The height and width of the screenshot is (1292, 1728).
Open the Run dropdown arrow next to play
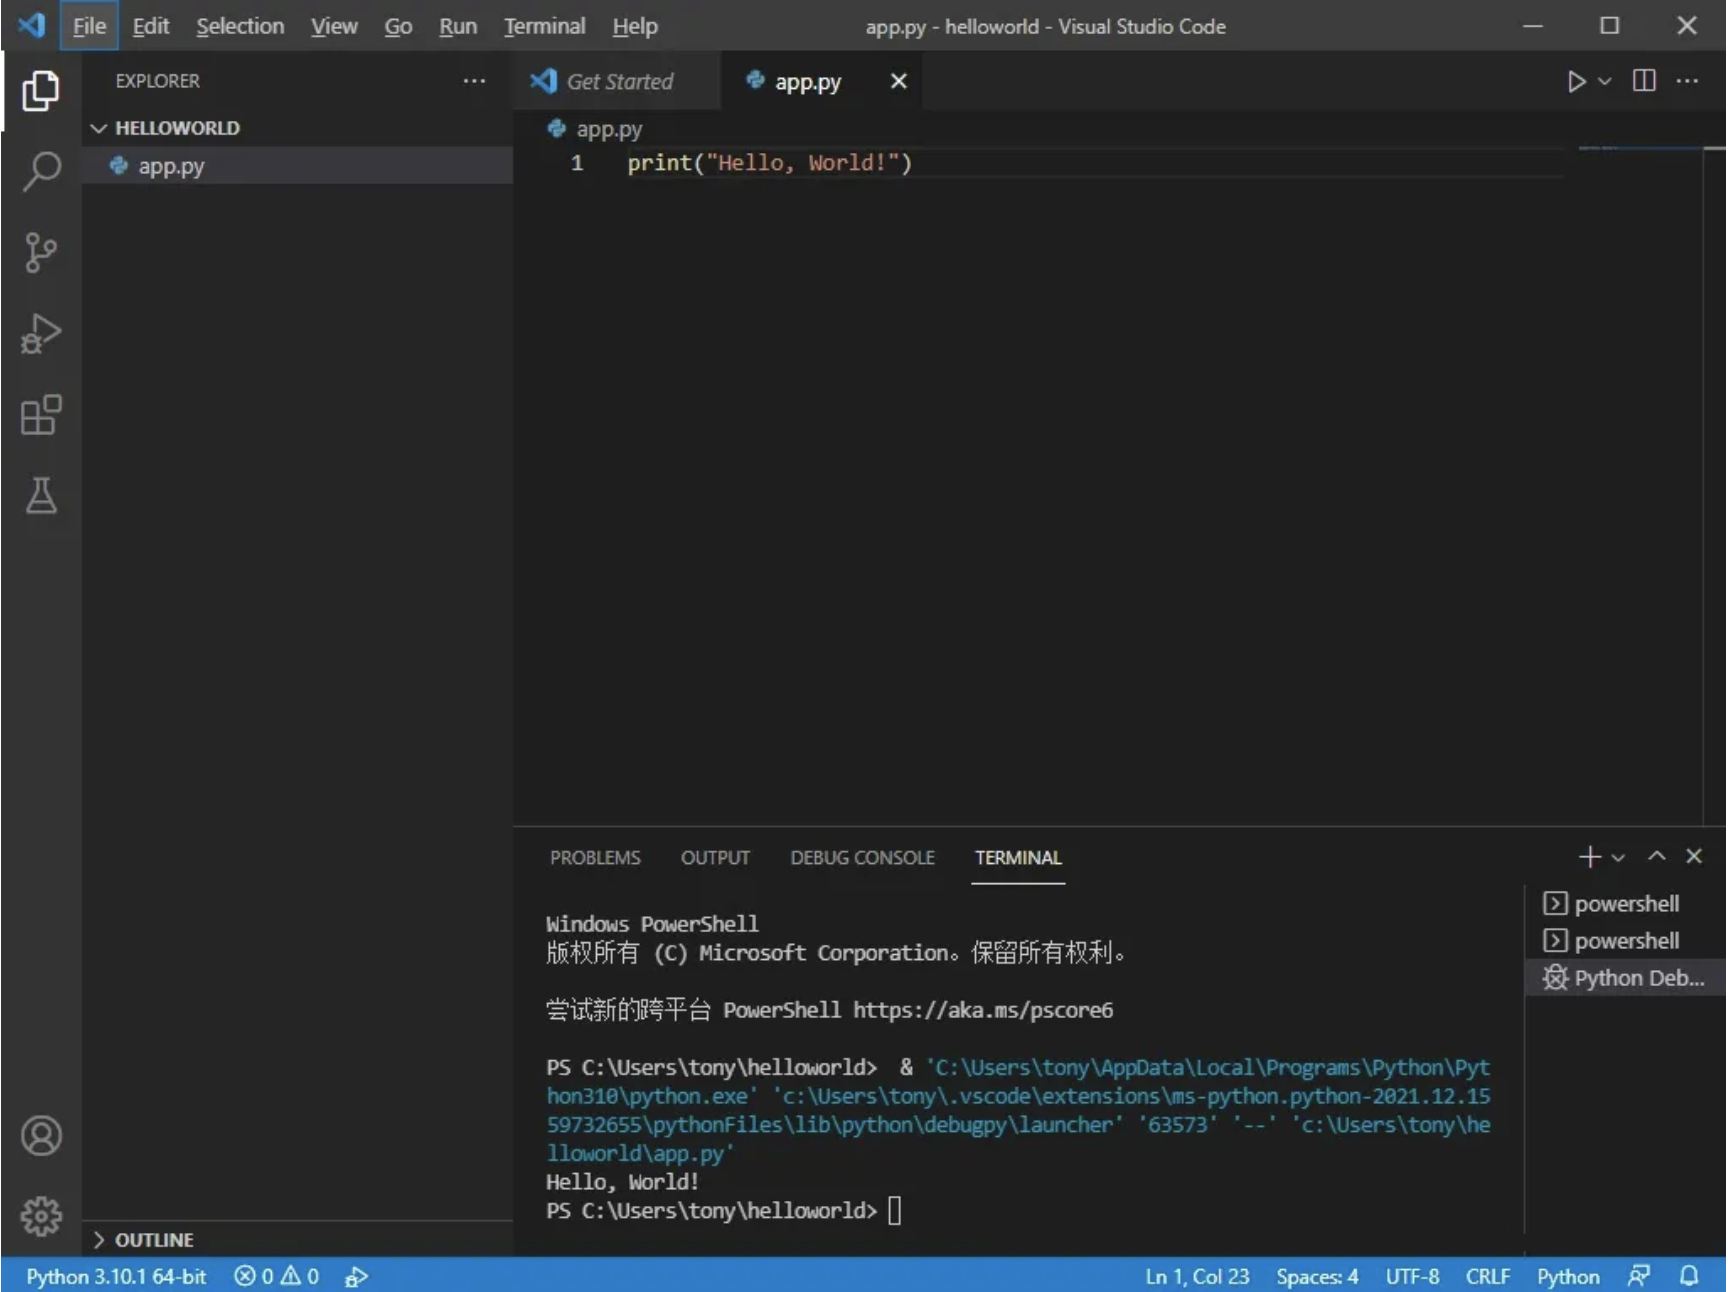click(1604, 81)
